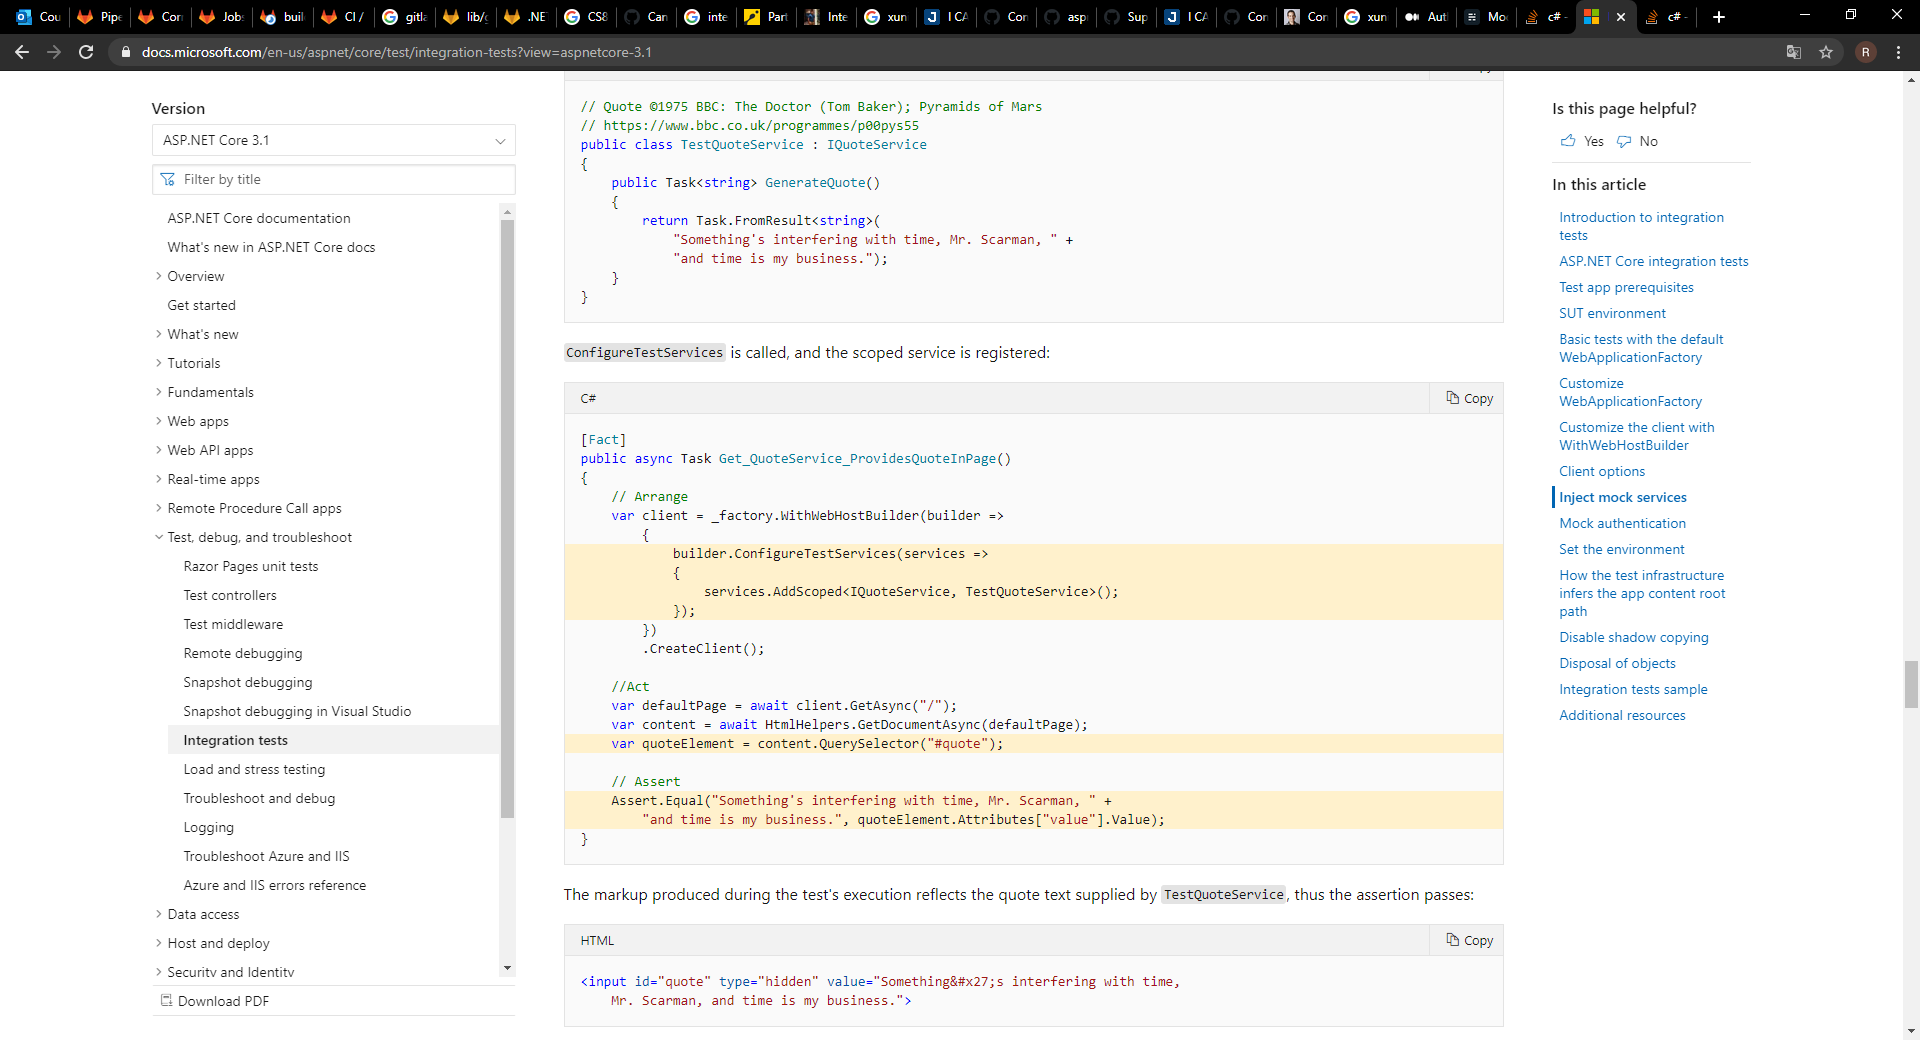The height and width of the screenshot is (1040, 1920).
Task: Go back to the previous page
Action: [22, 52]
